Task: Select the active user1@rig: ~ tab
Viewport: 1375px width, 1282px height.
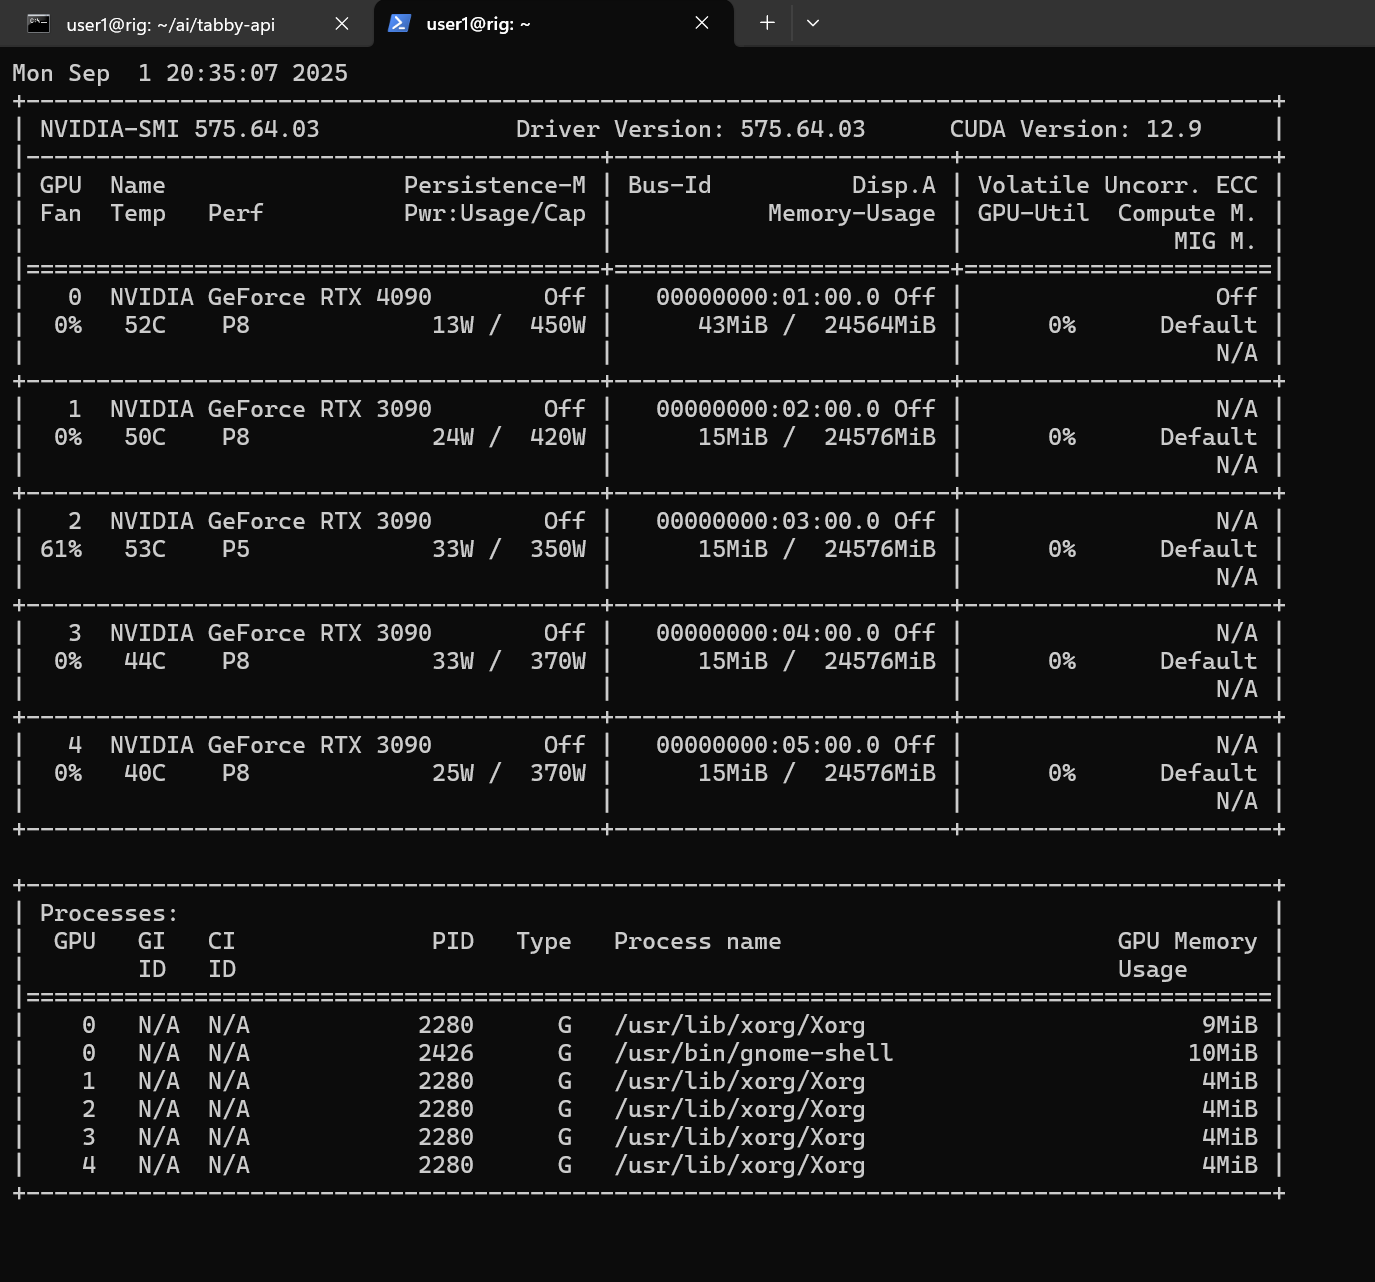Action: (x=553, y=24)
